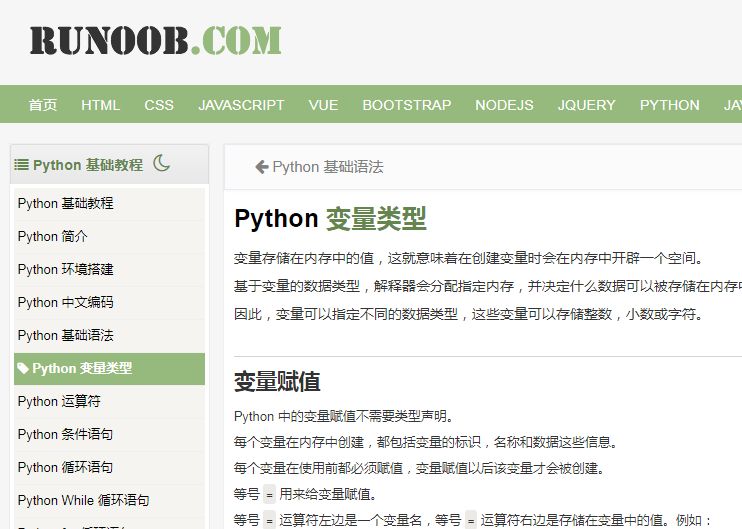Click the = code snippet before 用来给变量赋值
Screen dimensions: 742x529
pyautogui.click(x=269, y=495)
